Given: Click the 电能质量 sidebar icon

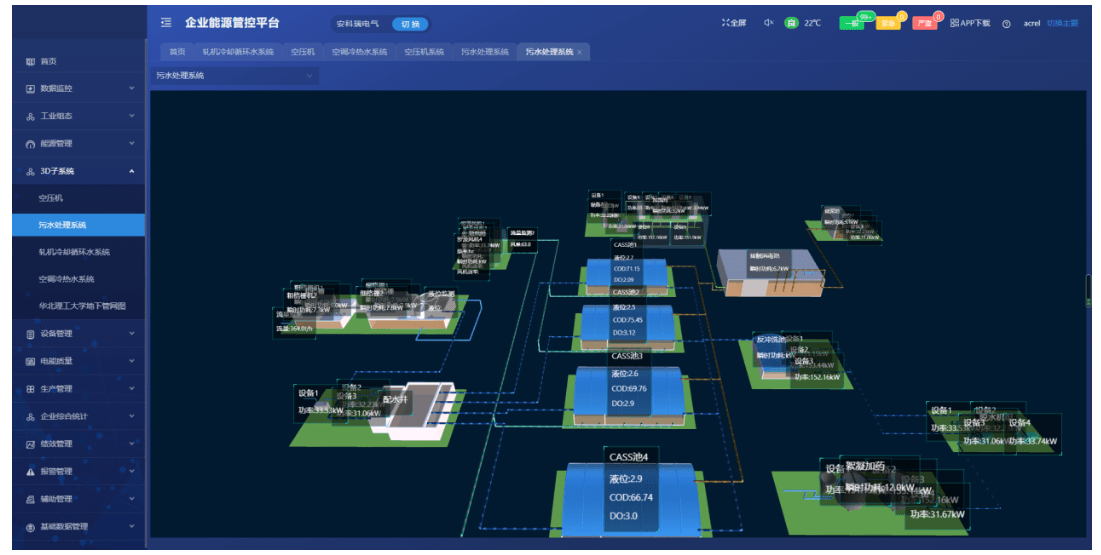Looking at the screenshot, I should (30, 361).
